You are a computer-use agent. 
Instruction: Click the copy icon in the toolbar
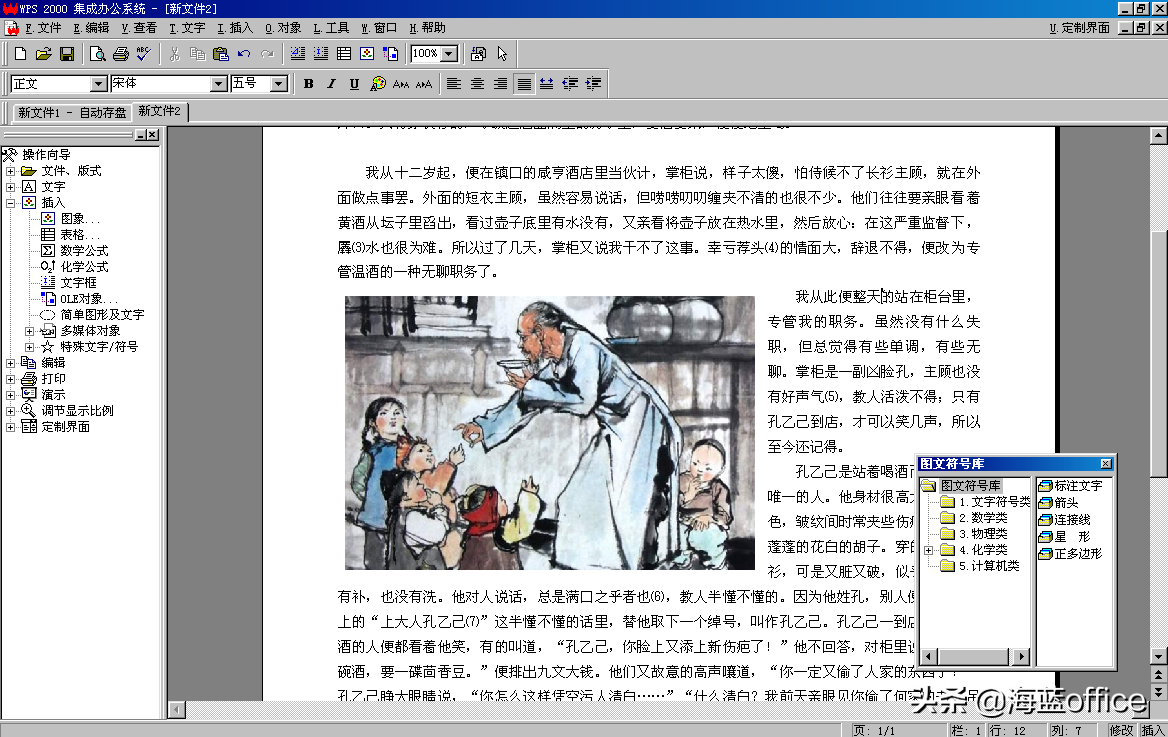point(197,54)
